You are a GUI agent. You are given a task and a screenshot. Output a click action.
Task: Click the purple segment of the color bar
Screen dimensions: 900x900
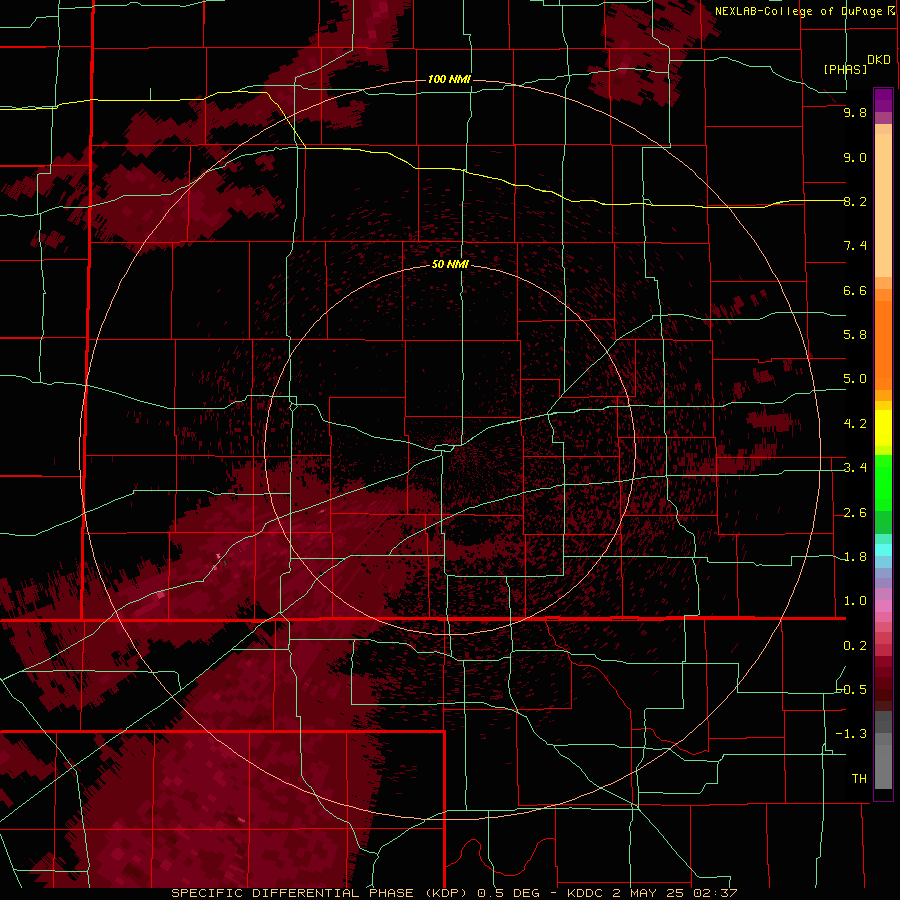point(883,100)
